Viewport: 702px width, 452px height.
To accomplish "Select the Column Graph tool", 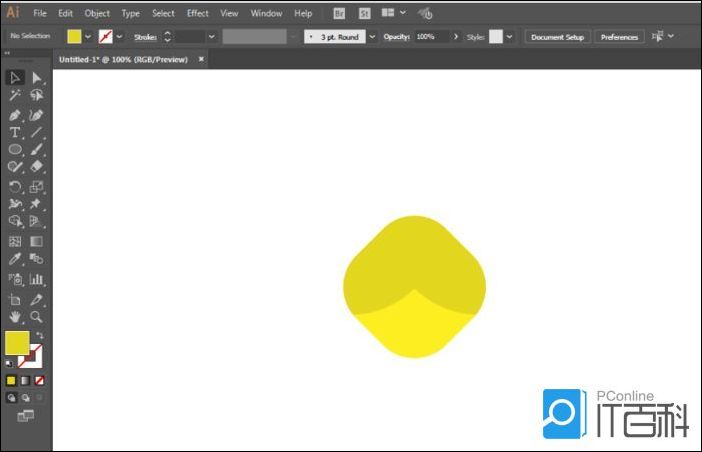I will click(x=37, y=280).
